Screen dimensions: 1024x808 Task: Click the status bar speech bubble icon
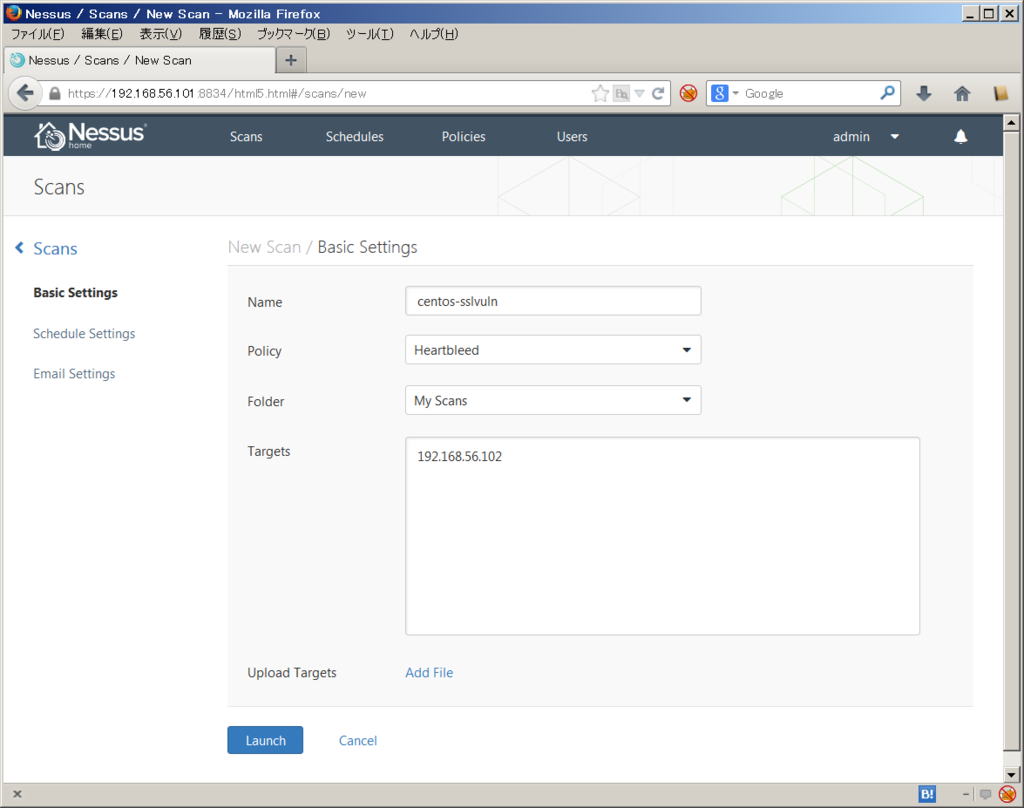pos(985,794)
